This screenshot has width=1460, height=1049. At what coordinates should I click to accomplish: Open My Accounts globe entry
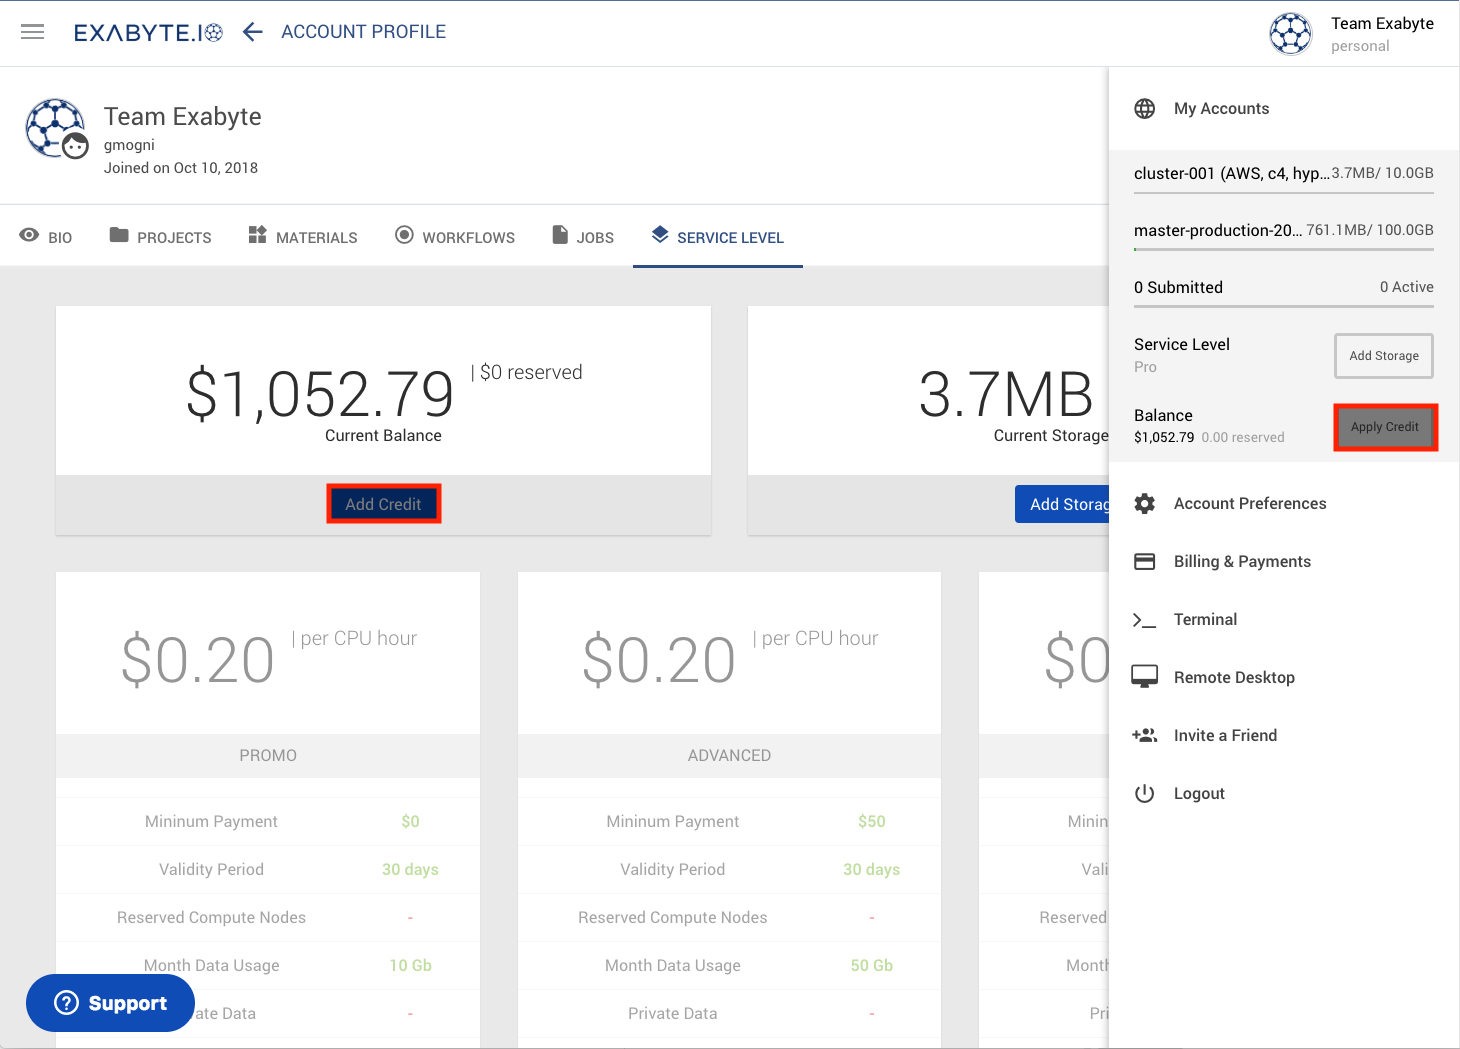click(x=1220, y=109)
